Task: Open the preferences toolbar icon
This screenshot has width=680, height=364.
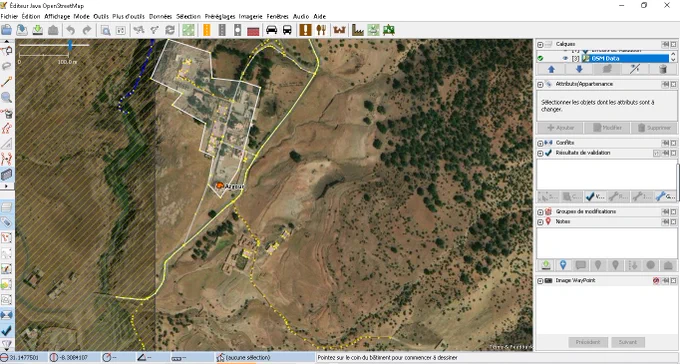Action: [121, 30]
